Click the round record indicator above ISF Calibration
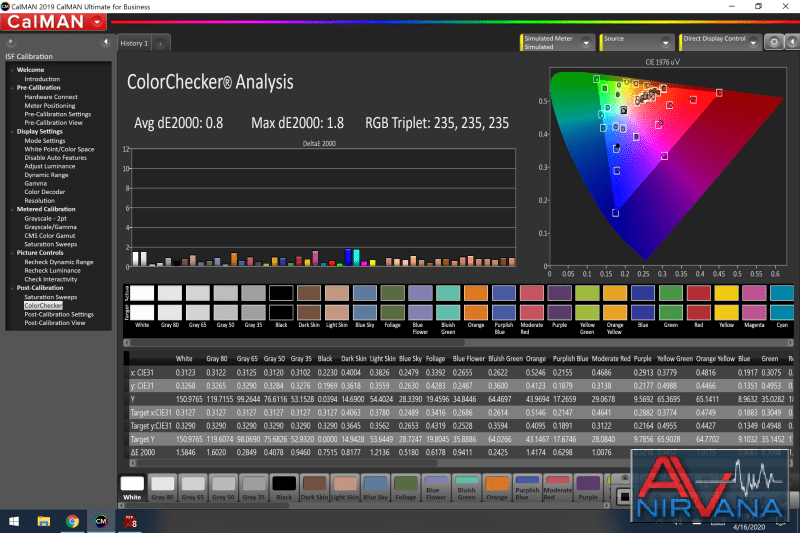Viewport: 800px width, 533px height. pyautogui.click(x=10, y=42)
